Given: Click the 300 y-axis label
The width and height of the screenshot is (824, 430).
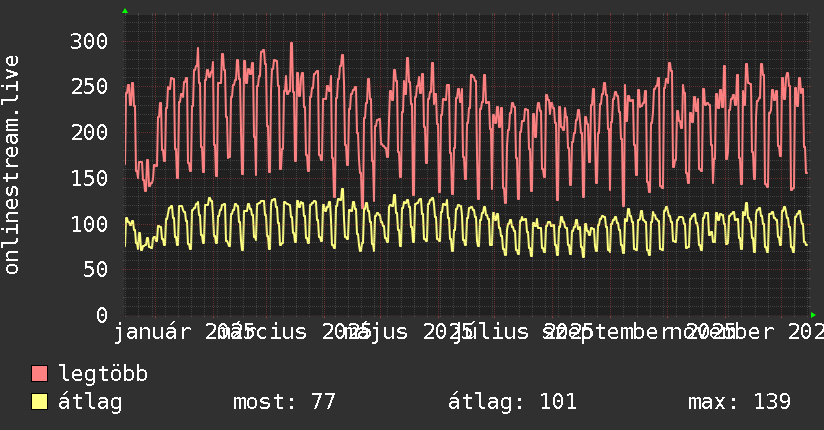Looking at the screenshot, I should point(89,41).
